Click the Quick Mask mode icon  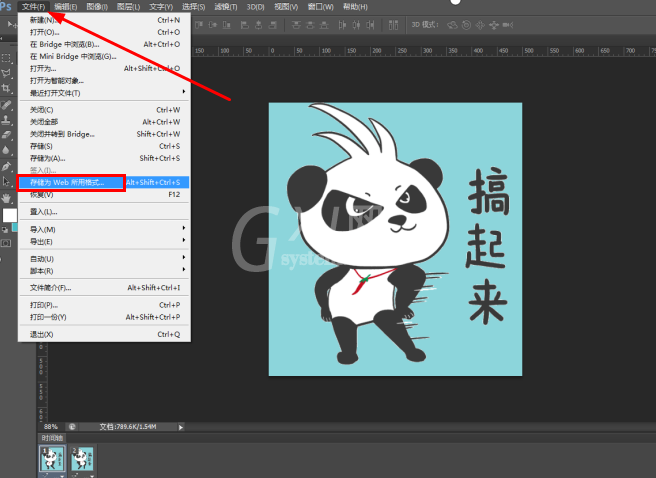[6, 243]
